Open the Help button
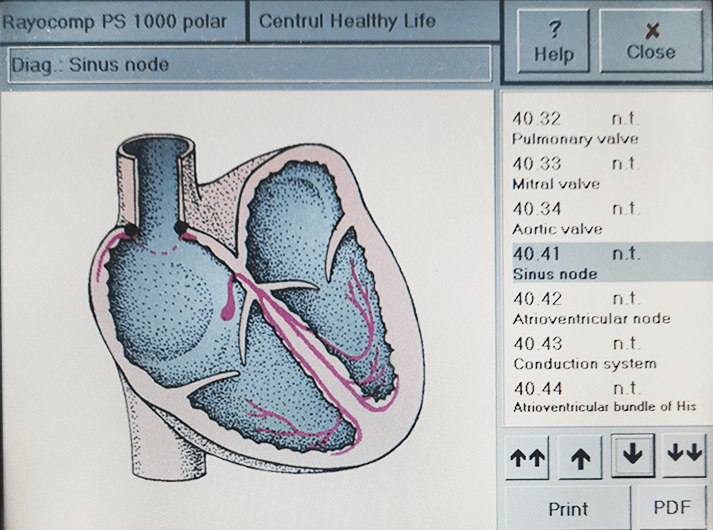713x530 pixels. coord(553,41)
